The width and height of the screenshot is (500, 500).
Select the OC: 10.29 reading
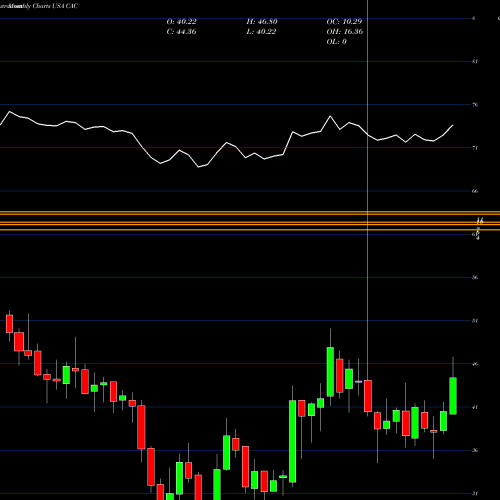pos(344,22)
